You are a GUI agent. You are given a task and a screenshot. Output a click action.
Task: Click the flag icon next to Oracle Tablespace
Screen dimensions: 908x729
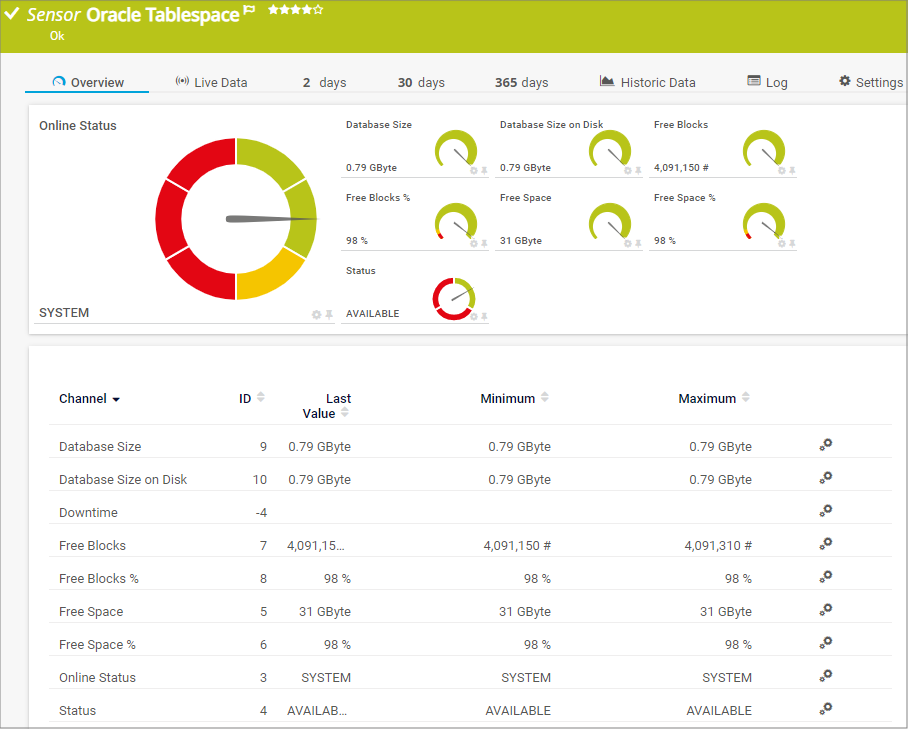click(x=249, y=11)
